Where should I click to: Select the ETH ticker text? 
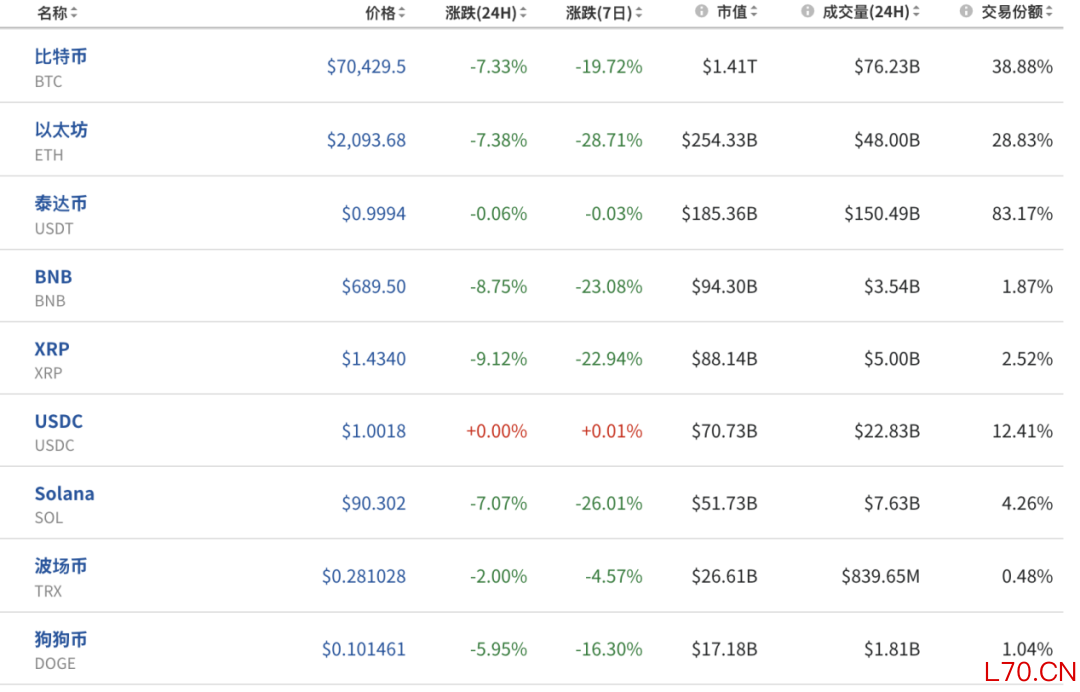pyautogui.click(x=49, y=156)
